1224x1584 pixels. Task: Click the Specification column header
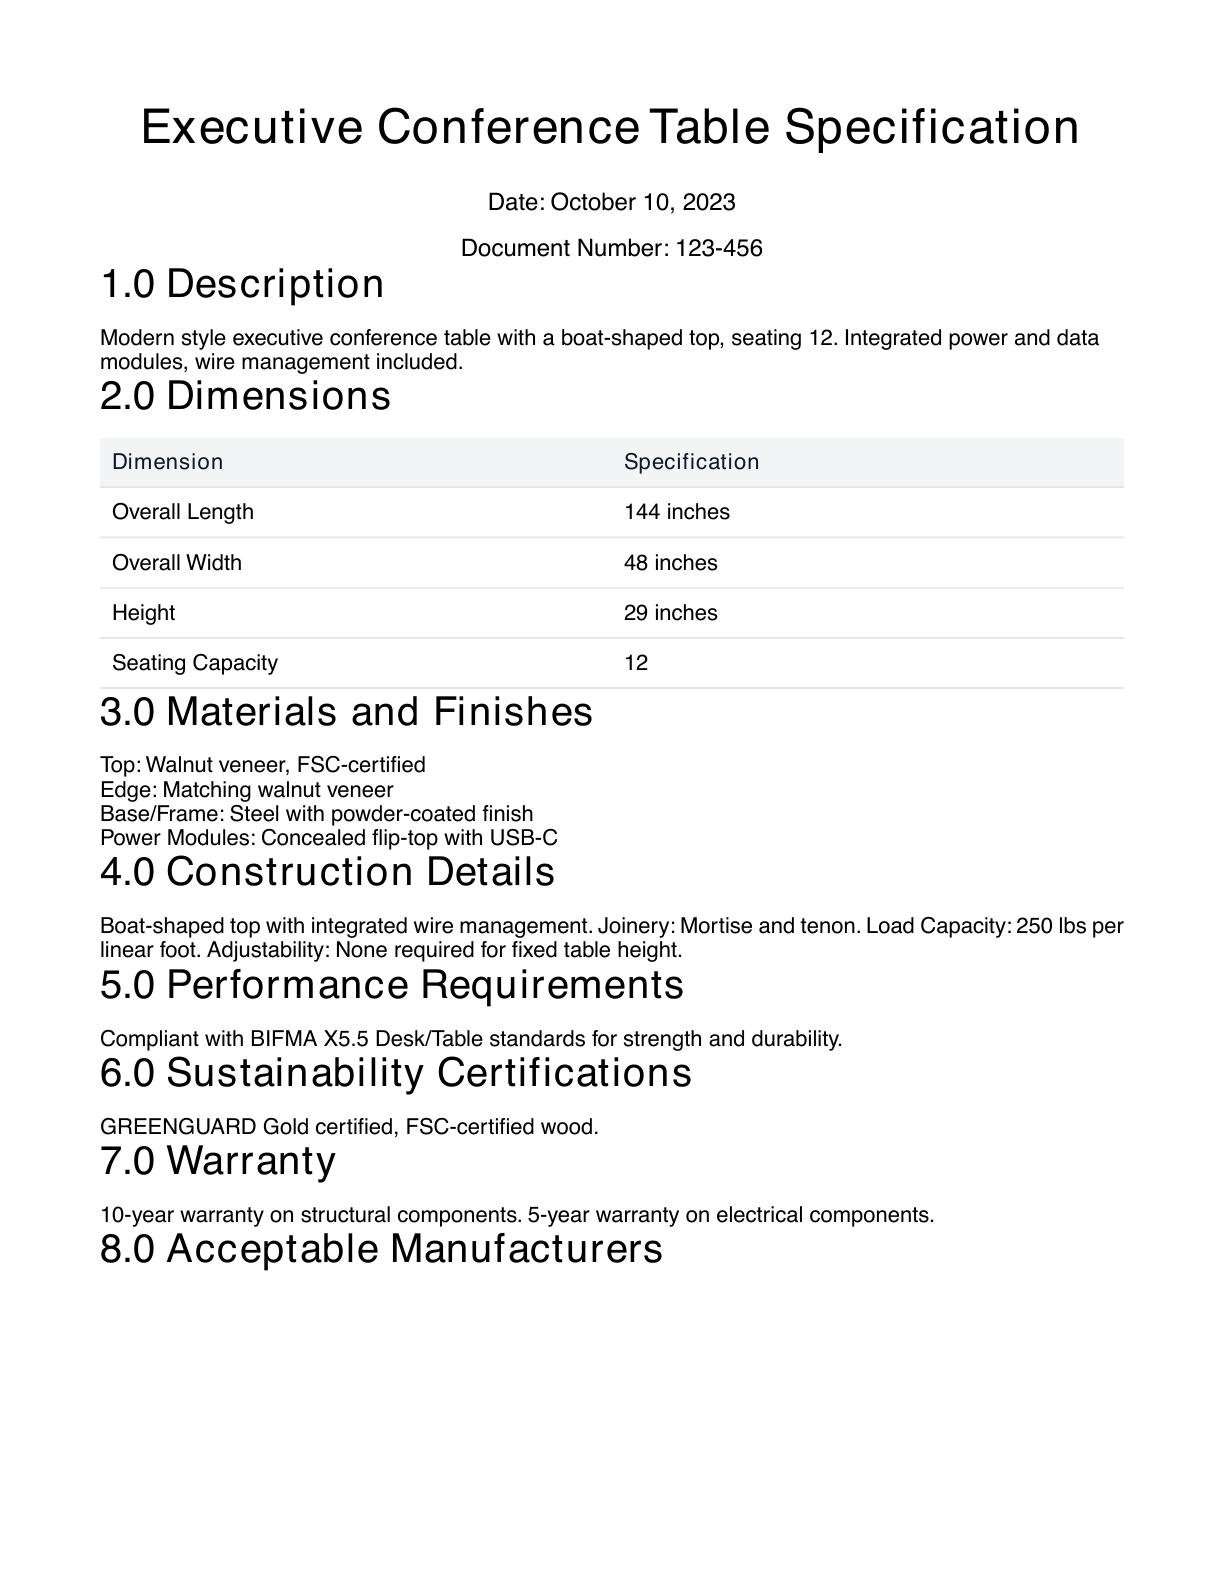pyautogui.click(x=691, y=462)
